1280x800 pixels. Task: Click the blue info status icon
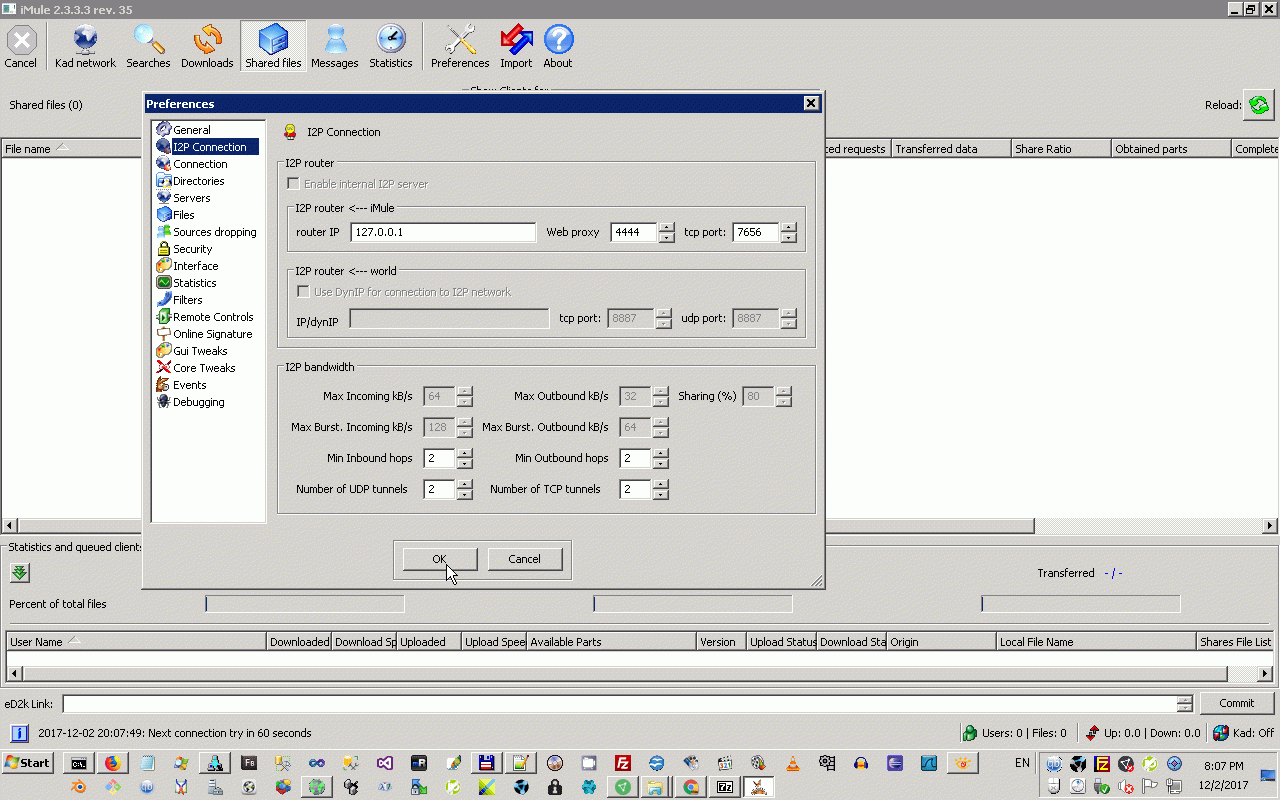pyautogui.click(x=19, y=733)
